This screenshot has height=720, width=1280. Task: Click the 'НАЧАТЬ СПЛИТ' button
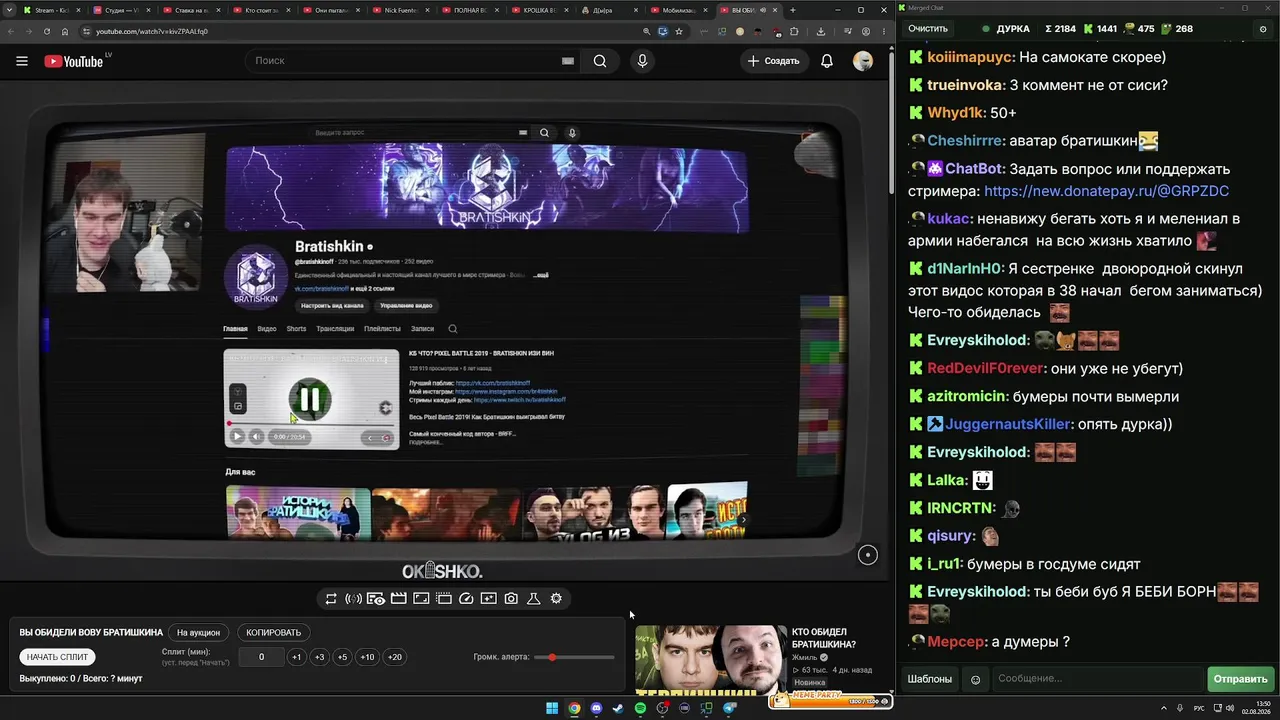[x=57, y=657]
